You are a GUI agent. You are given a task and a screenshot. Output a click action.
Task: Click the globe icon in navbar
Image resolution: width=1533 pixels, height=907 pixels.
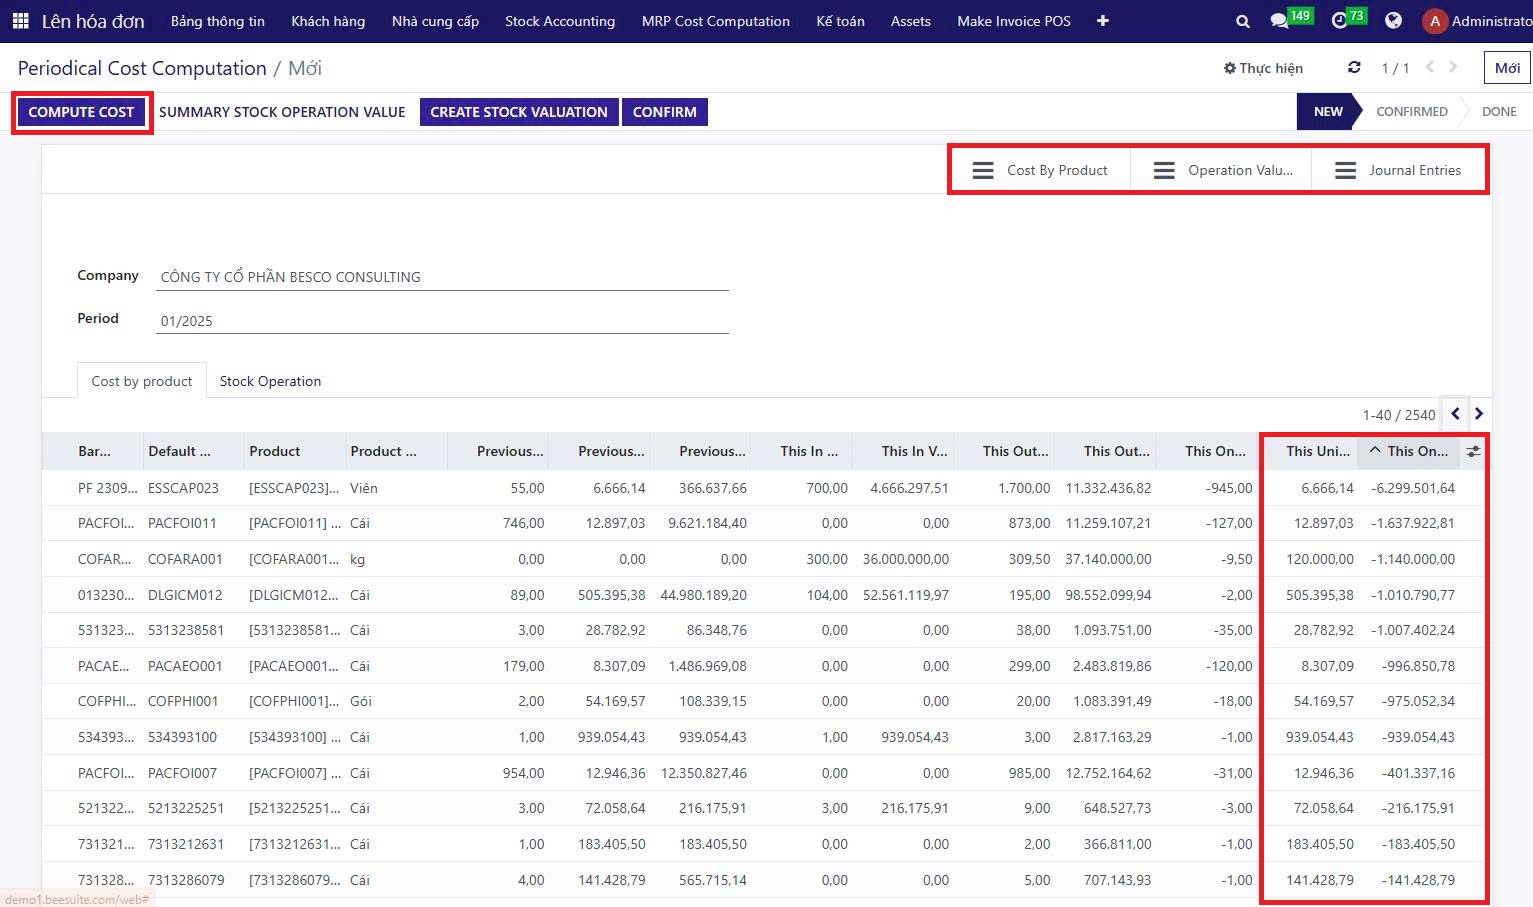1393,21
